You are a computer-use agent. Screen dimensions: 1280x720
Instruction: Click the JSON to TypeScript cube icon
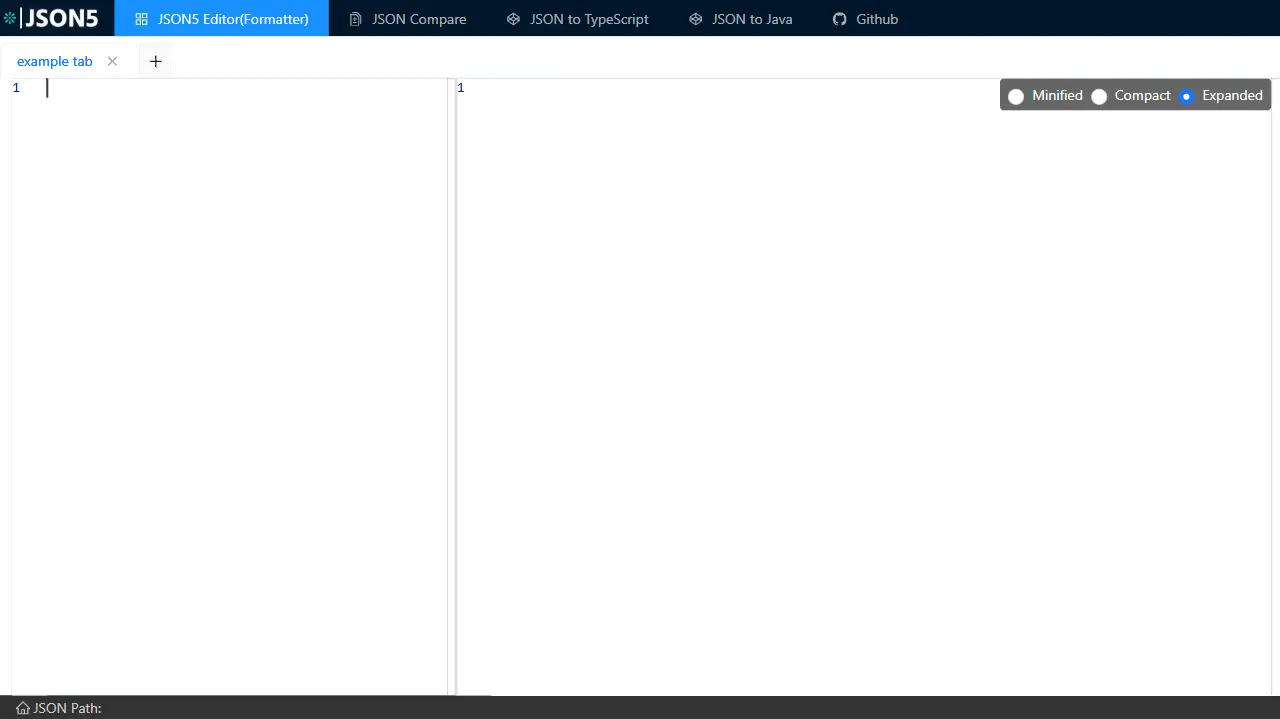(513, 19)
